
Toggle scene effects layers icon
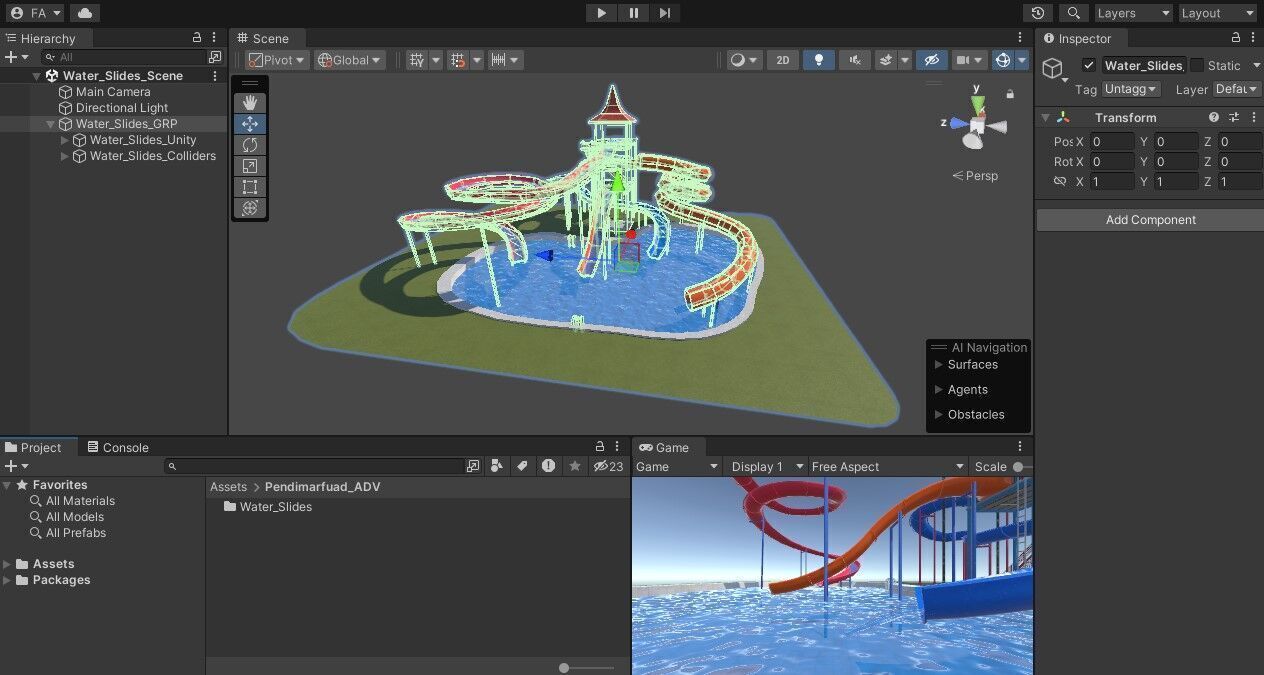pyautogui.click(x=886, y=60)
